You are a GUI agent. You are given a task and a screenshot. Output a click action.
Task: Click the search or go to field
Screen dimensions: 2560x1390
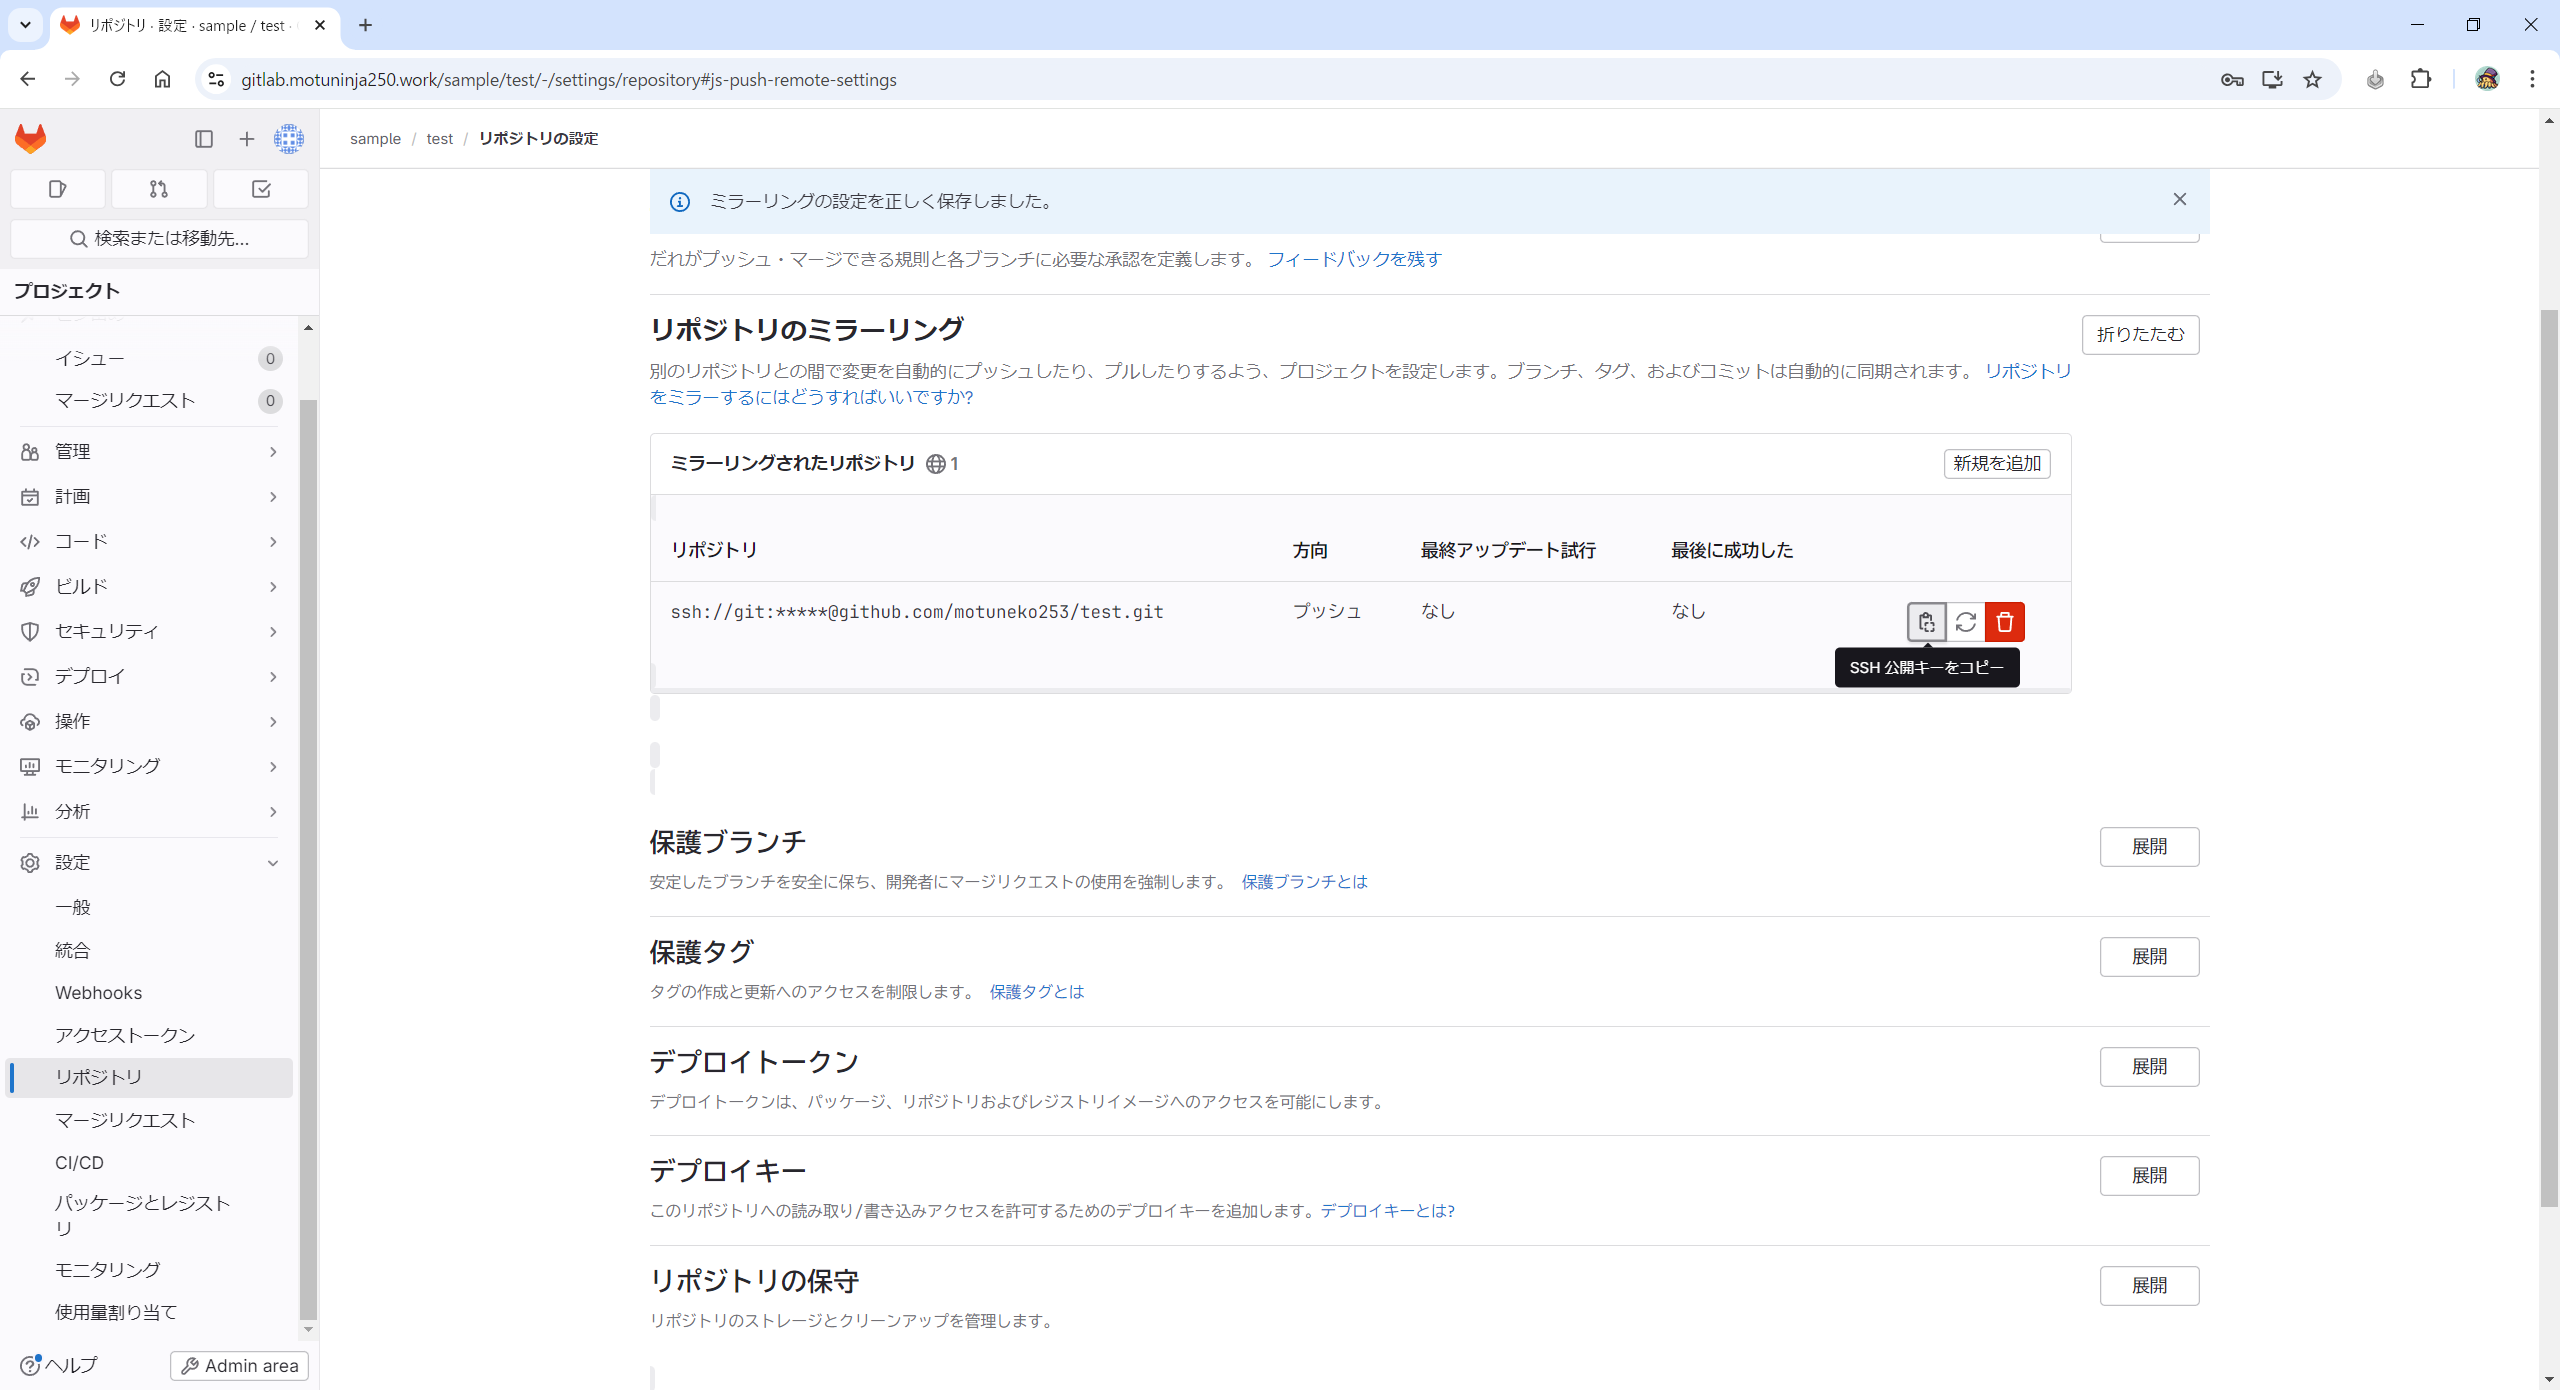click(x=160, y=238)
